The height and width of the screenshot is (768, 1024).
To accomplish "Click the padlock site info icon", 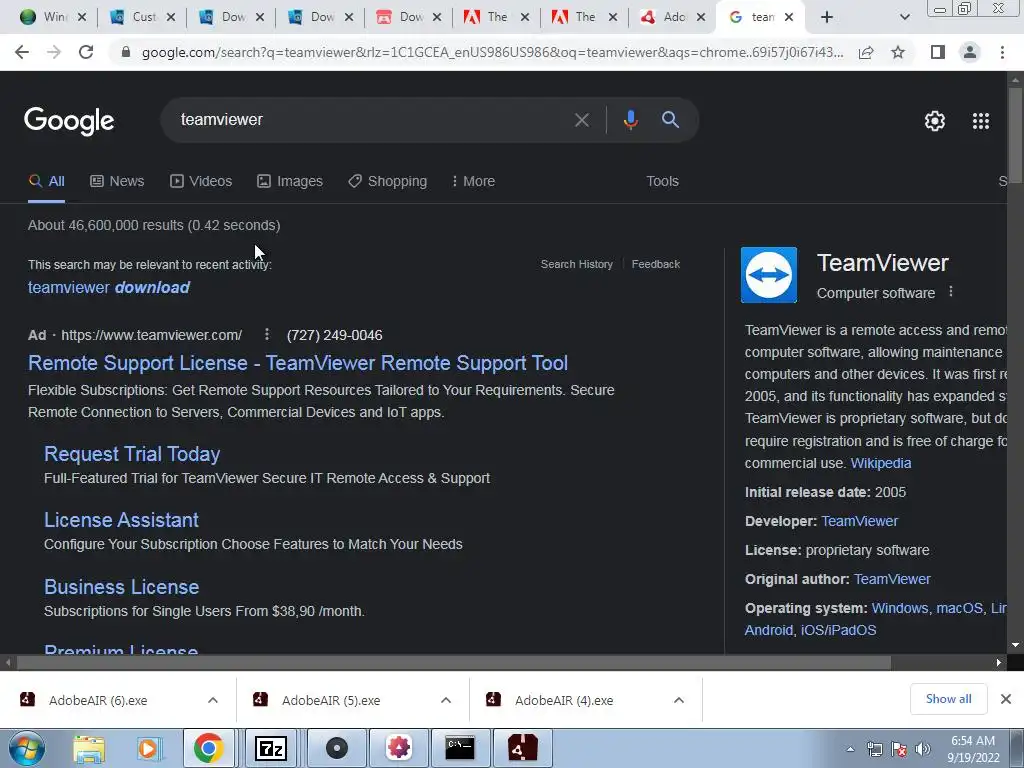I will coord(126,52).
